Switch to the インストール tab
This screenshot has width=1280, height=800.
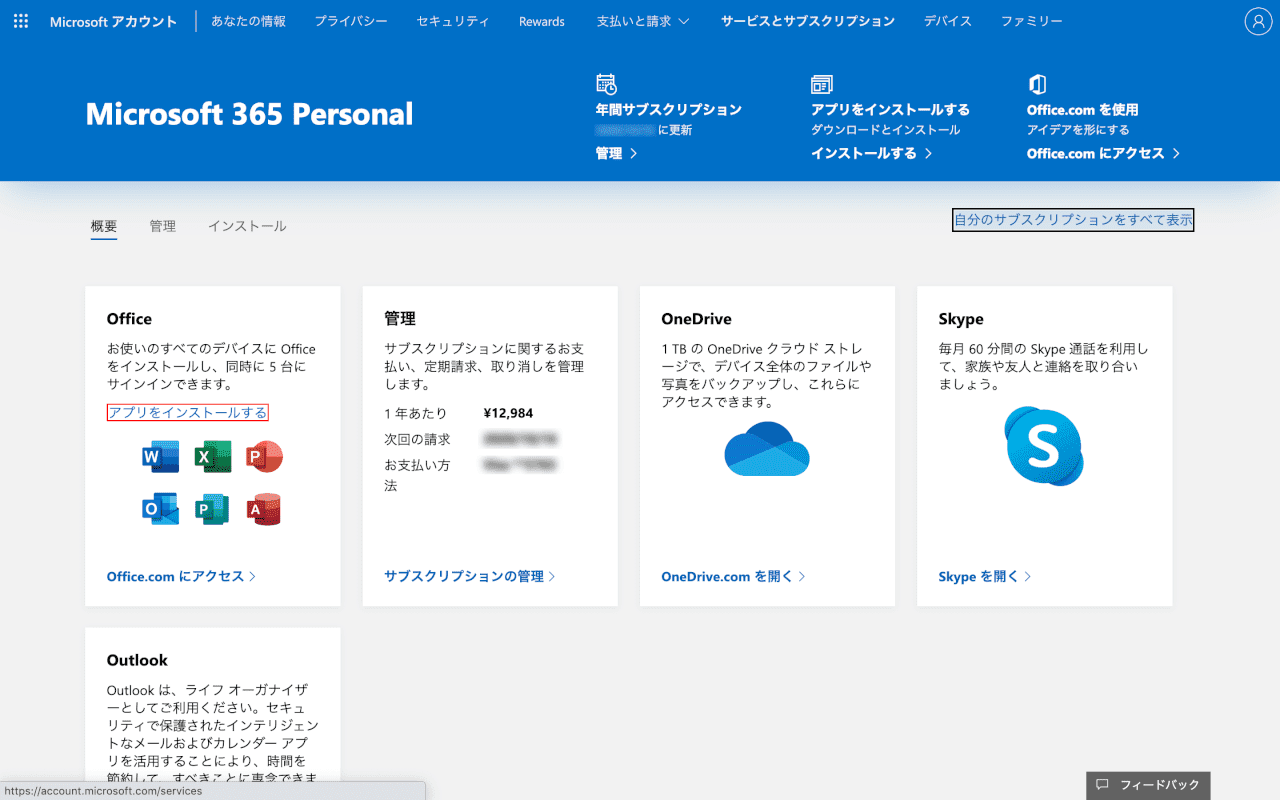pyautogui.click(x=247, y=226)
